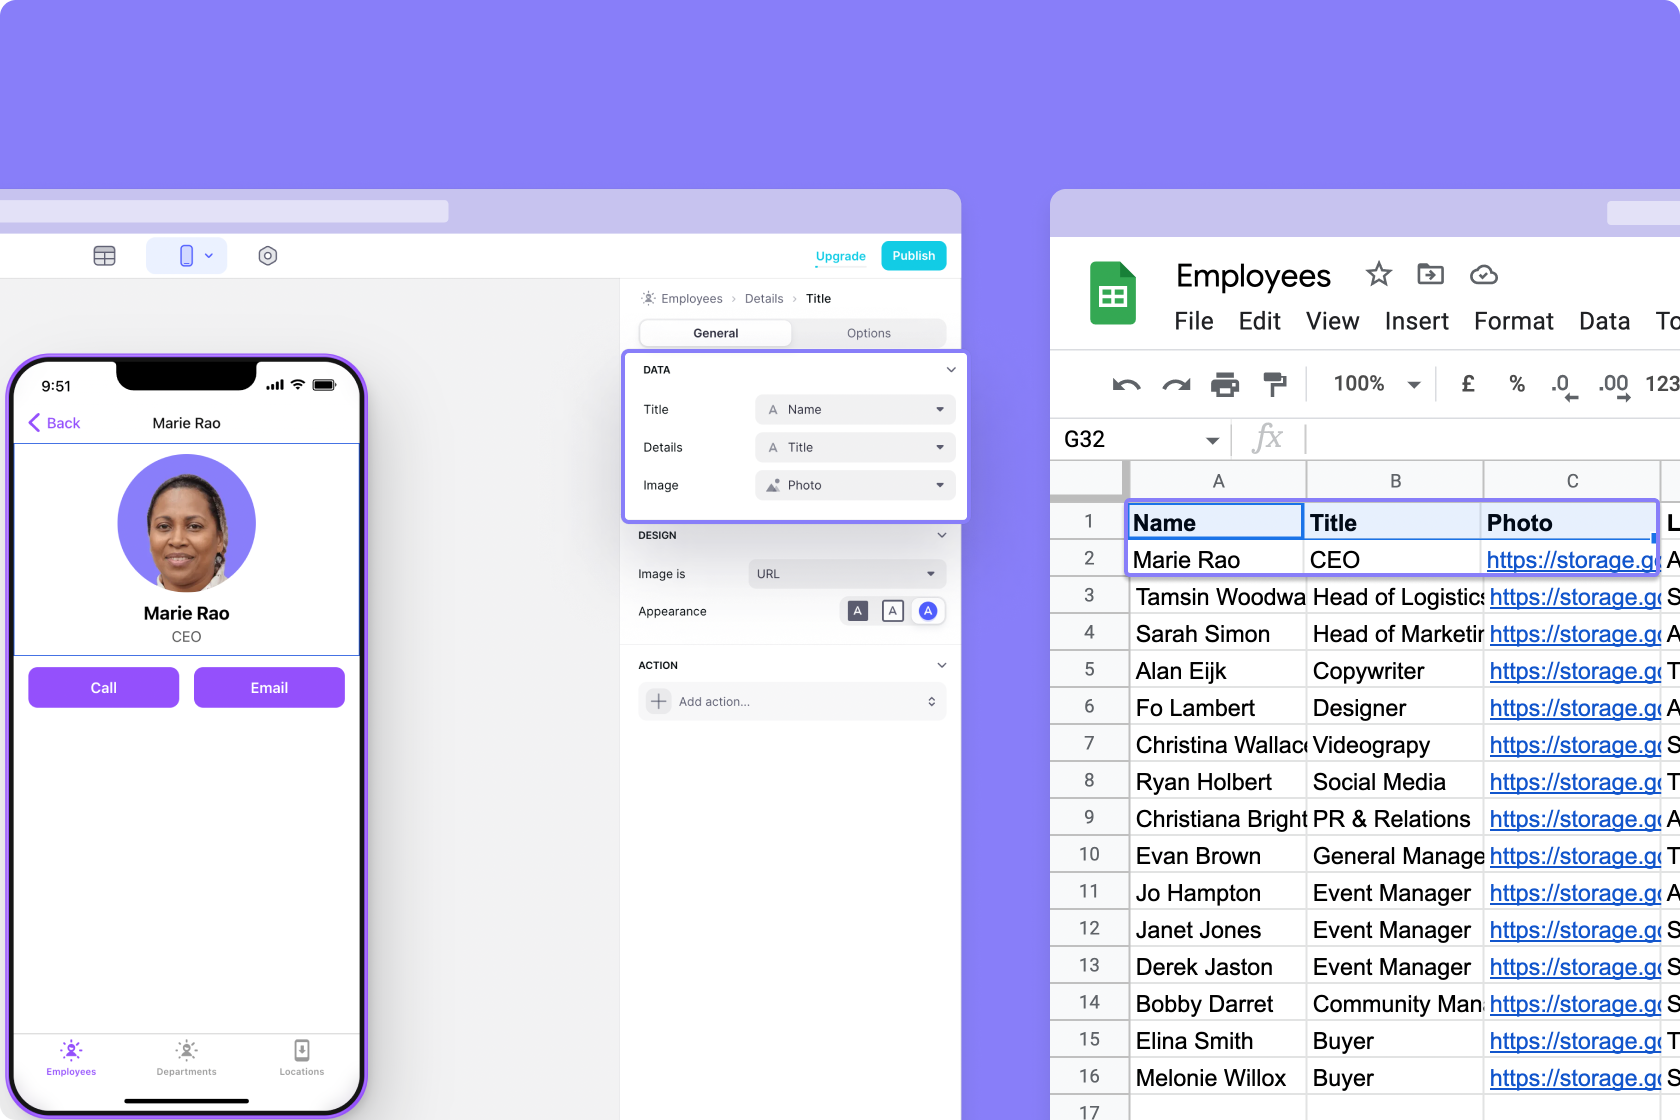Screen dimensions: 1680x1120
Task: Click the Paint format icon in Sheets
Action: [1275, 384]
